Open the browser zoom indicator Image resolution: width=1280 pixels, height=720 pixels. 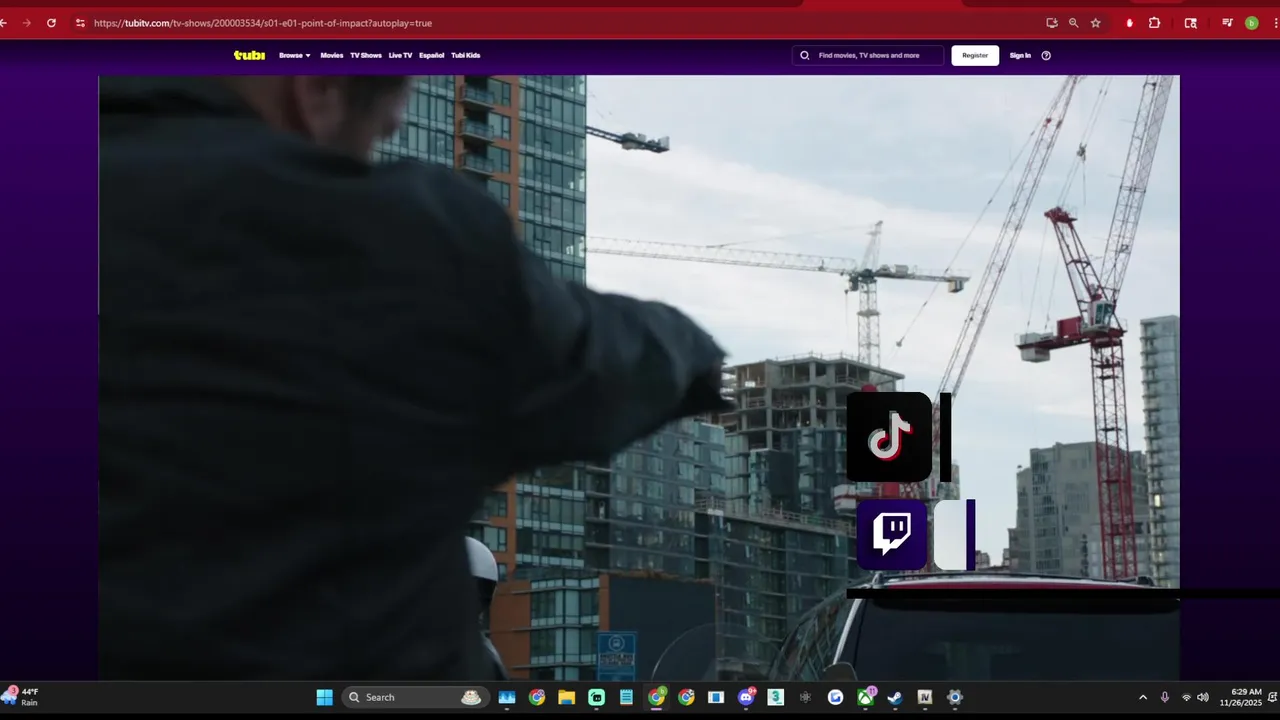pos(1073,23)
